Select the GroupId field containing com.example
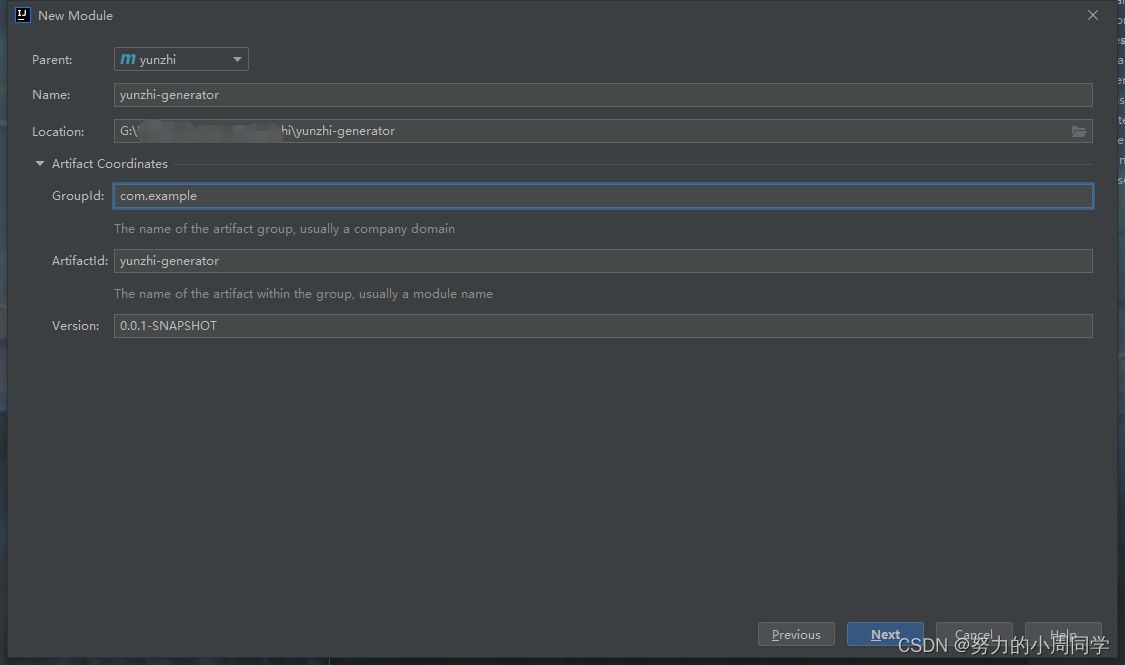 click(x=400, y=196)
